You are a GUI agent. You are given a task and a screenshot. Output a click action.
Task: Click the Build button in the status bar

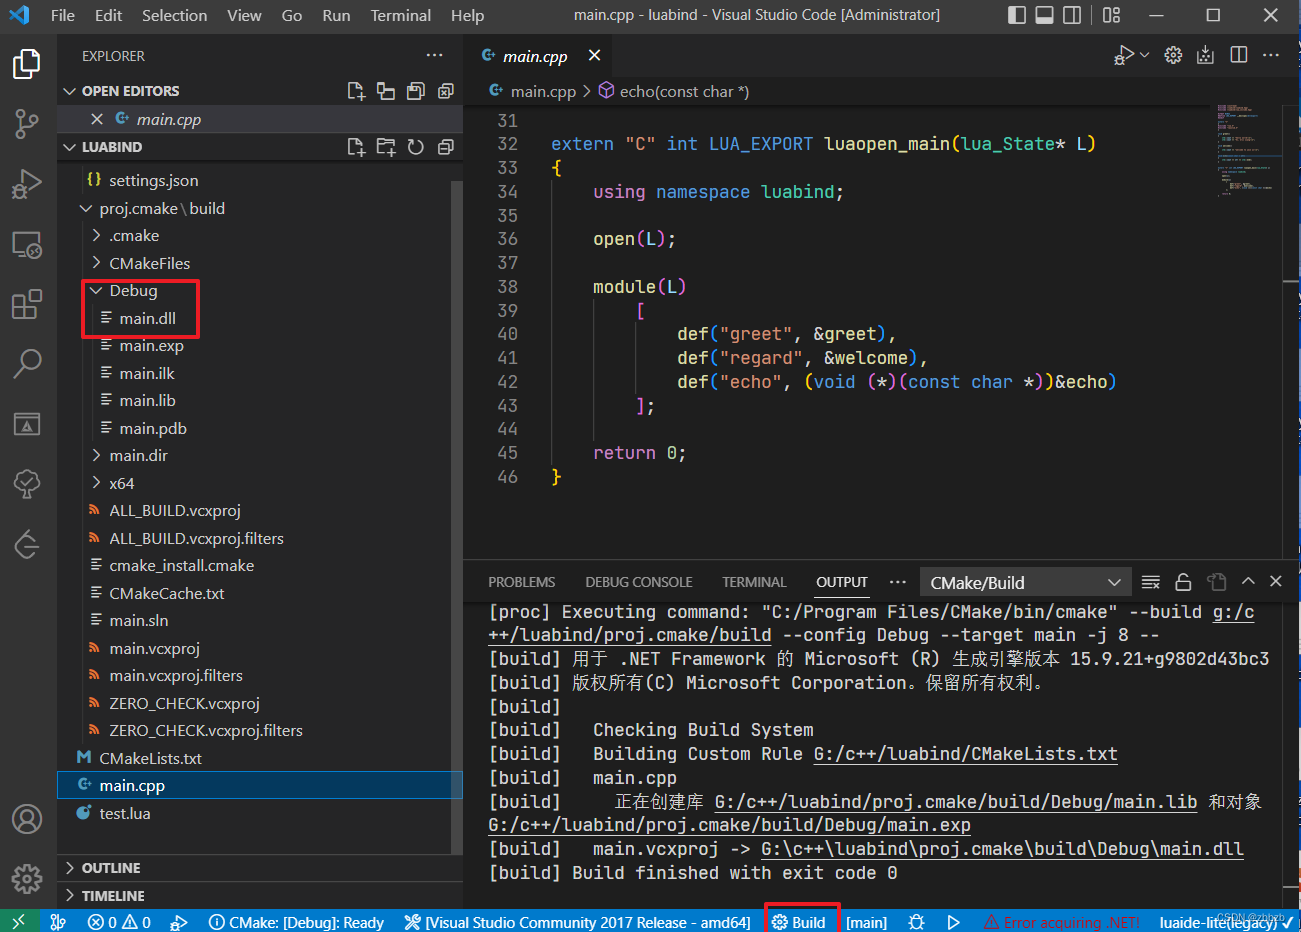point(802,921)
